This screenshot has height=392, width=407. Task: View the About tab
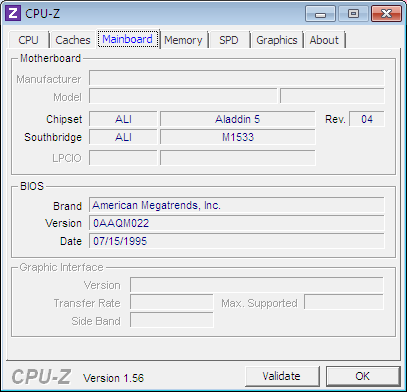[324, 40]
